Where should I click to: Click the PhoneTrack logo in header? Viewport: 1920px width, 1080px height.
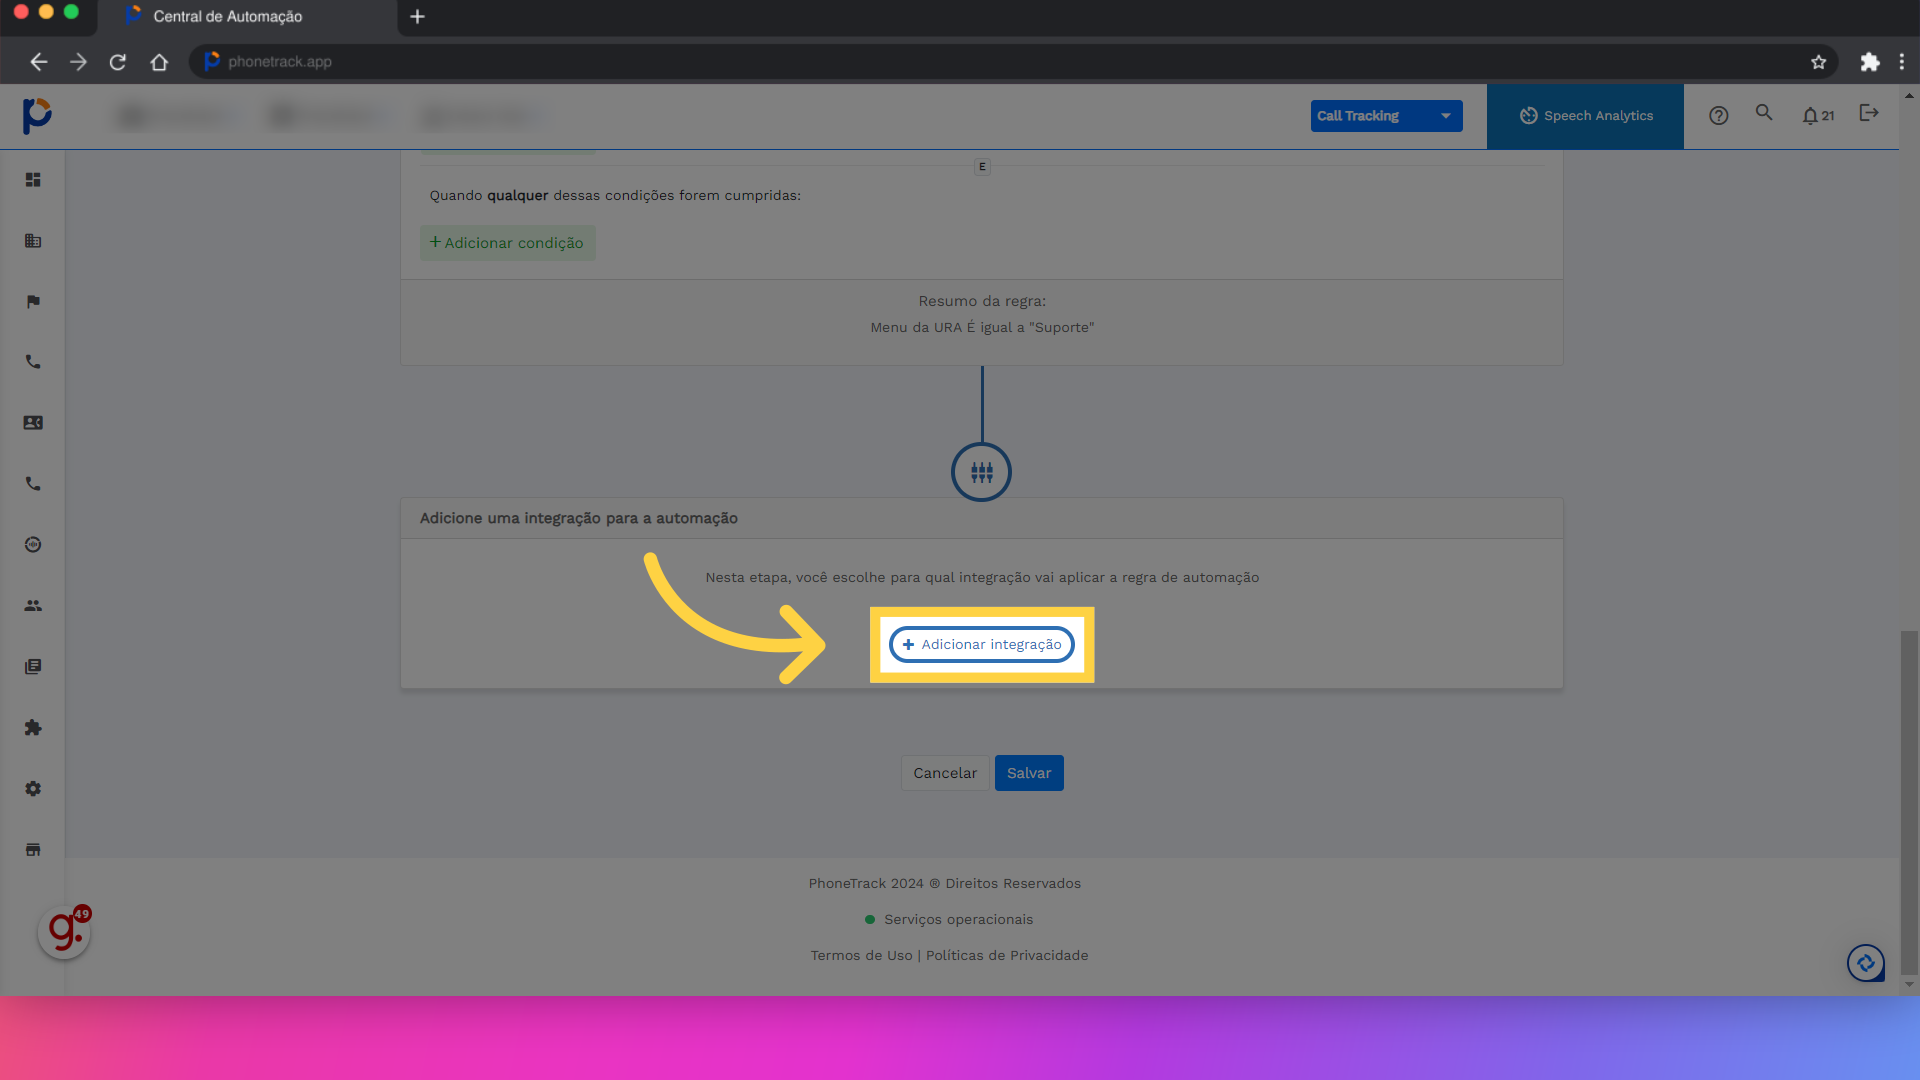tap(37, 116)
